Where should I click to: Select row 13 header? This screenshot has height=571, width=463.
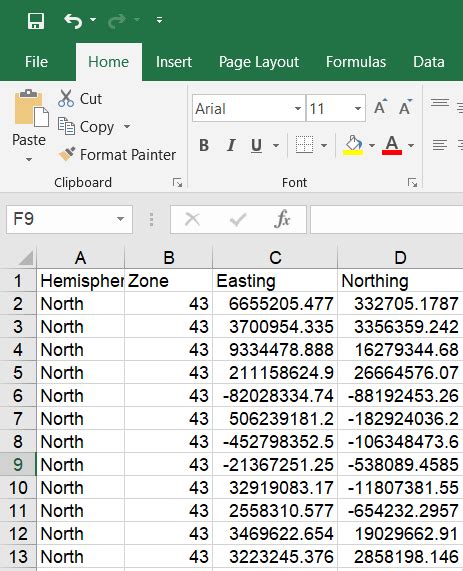(x=18, y=556)
